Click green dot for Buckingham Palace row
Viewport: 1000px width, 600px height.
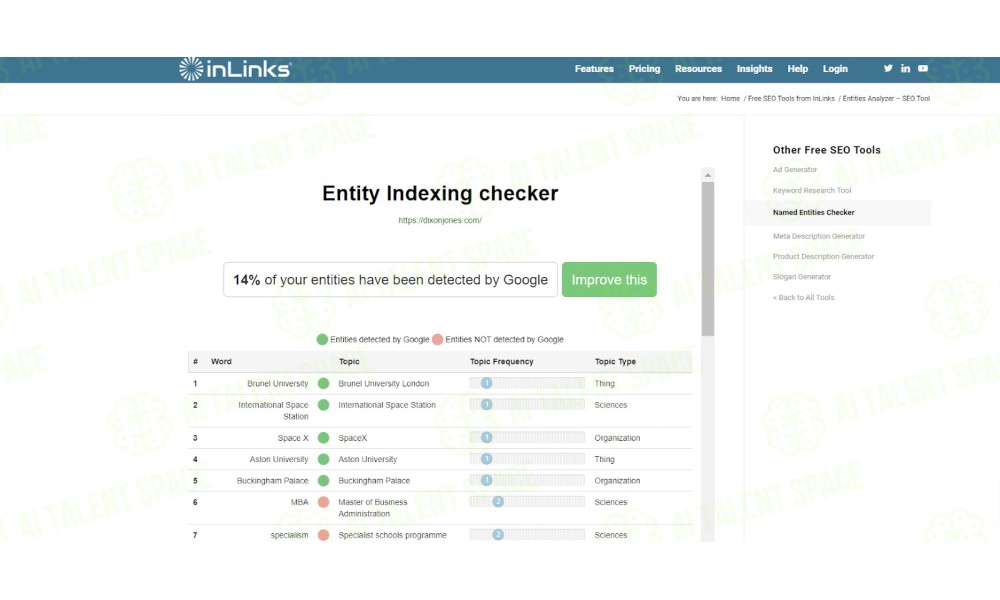point(323,481)
